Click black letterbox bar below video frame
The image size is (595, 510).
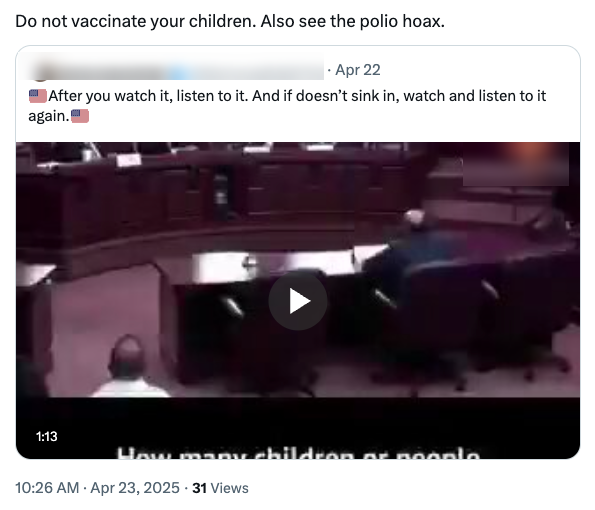coord(298,428)
